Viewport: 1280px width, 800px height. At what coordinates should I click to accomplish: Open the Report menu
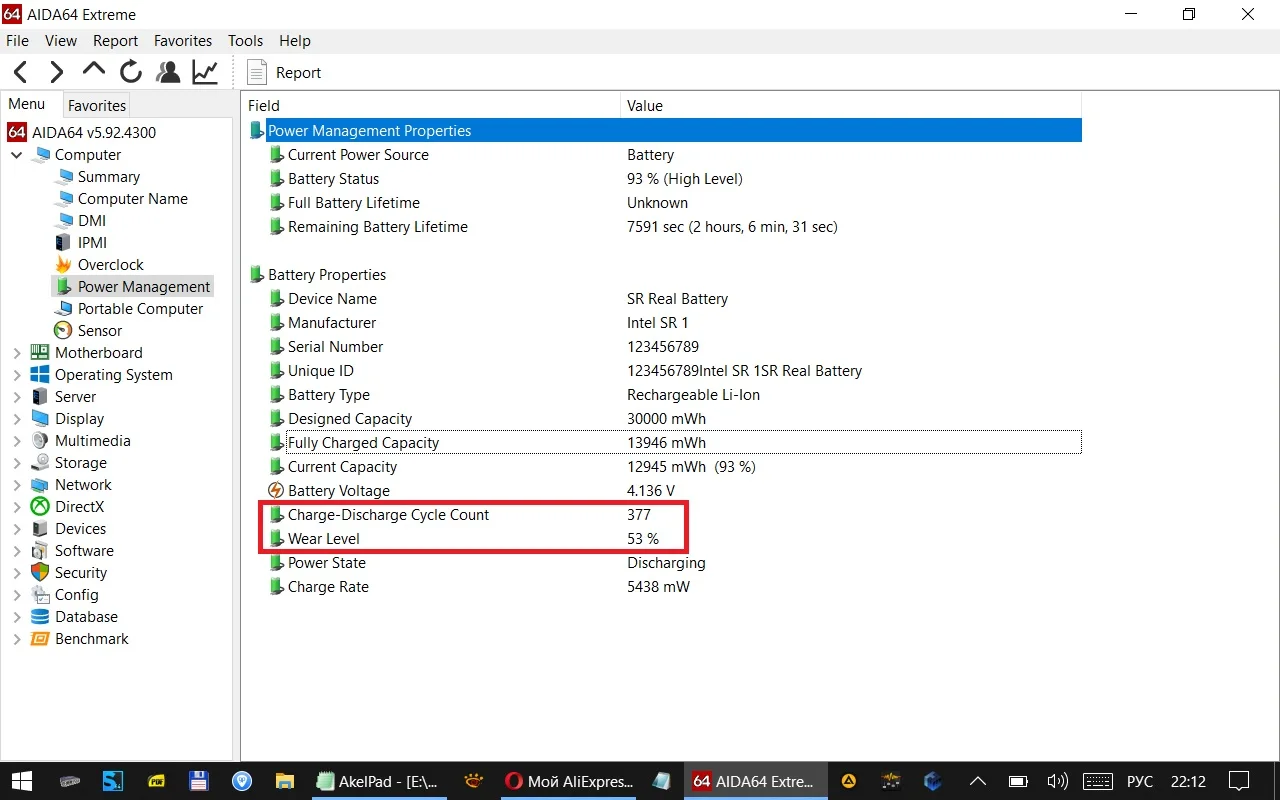116,41
